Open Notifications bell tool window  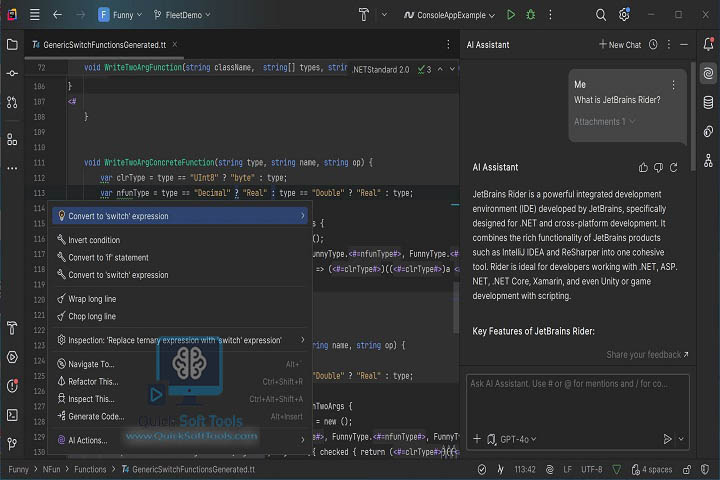pos(709,44)
